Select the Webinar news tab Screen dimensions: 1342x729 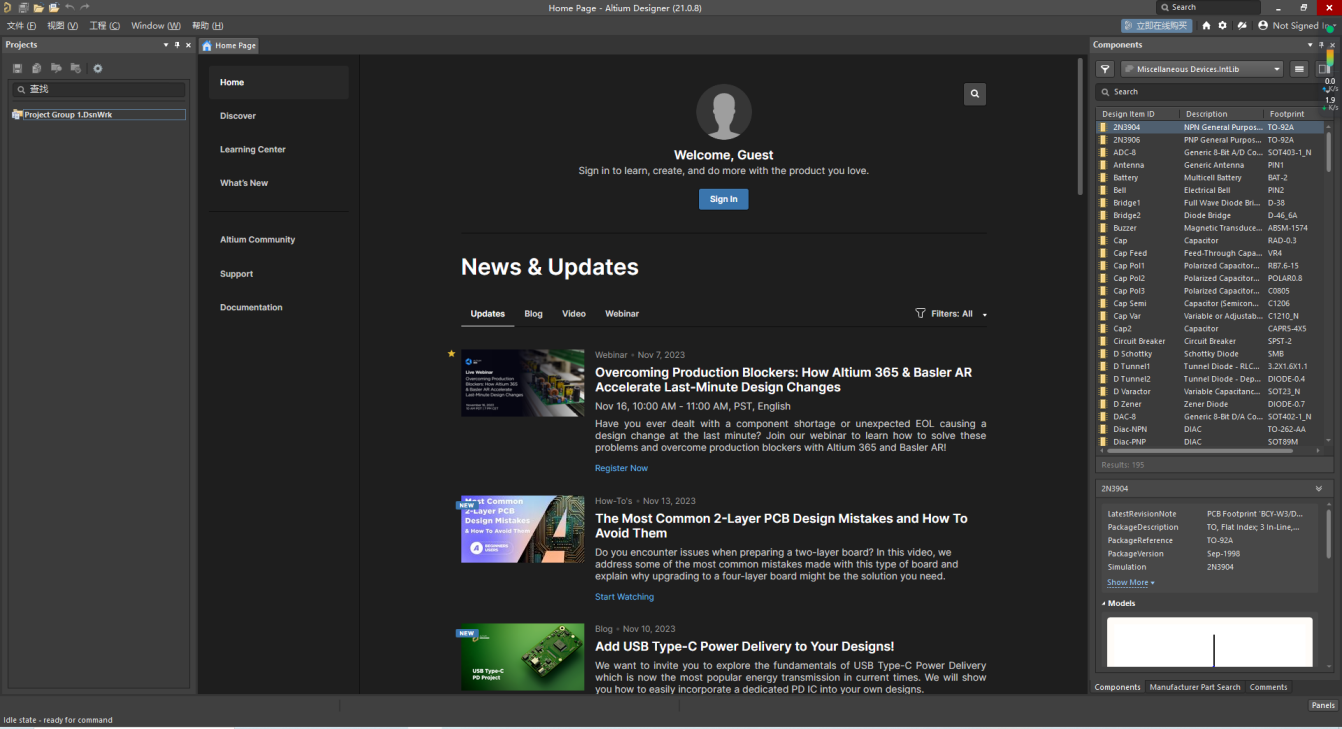coord(622,314)
